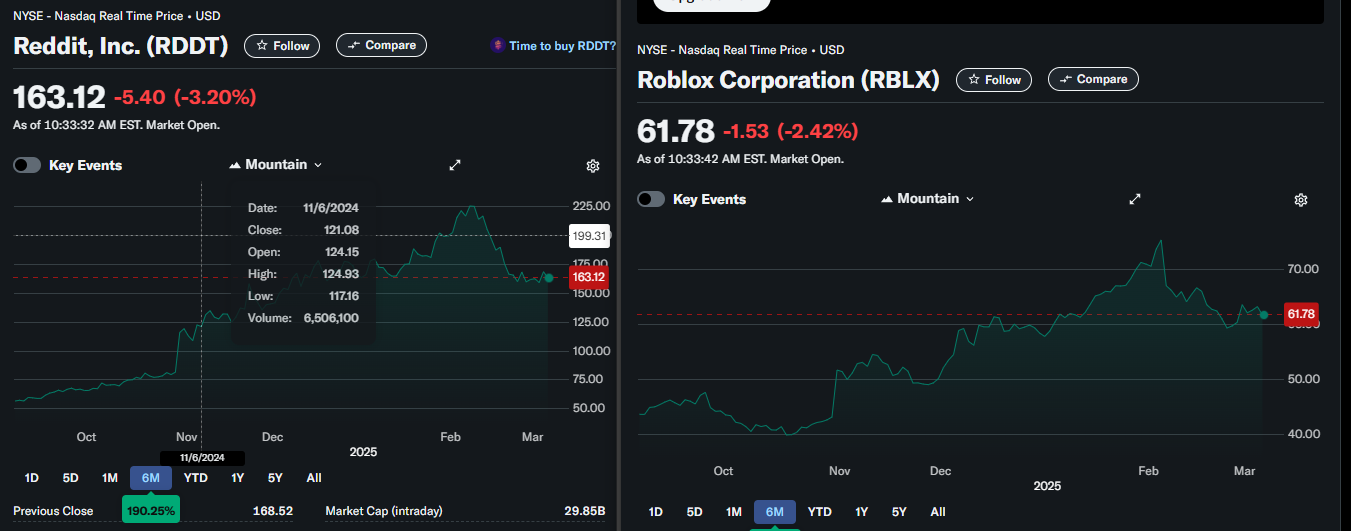Expand Roblox chart to full screen
The image size is (1351, 531).
point(1135,199)
